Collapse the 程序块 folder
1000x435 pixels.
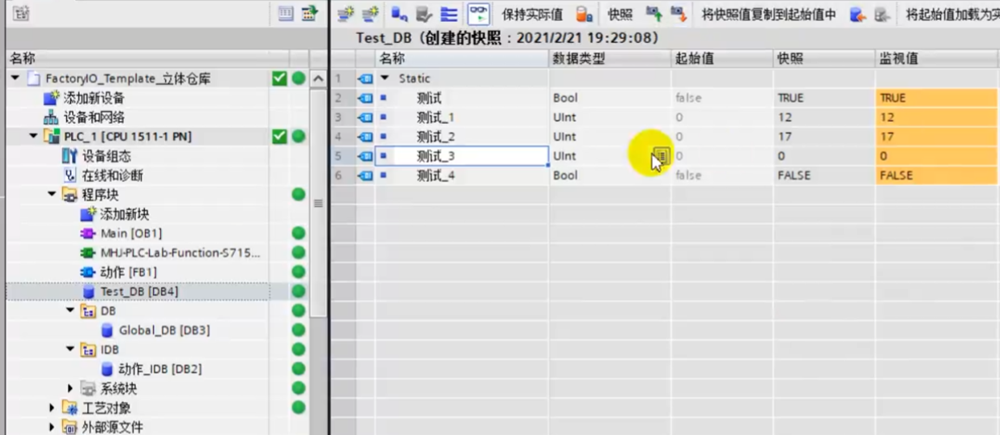[51, 194]
